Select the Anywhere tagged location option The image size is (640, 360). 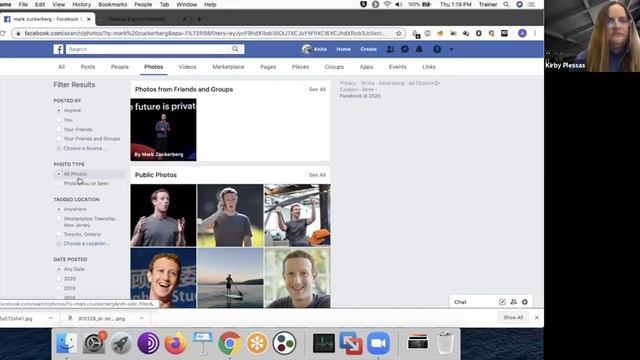59,209
